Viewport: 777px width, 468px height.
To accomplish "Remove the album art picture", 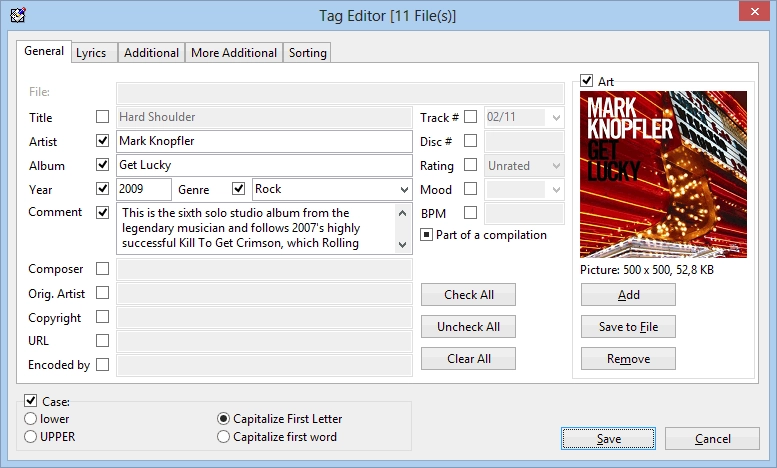I will 628,358.
